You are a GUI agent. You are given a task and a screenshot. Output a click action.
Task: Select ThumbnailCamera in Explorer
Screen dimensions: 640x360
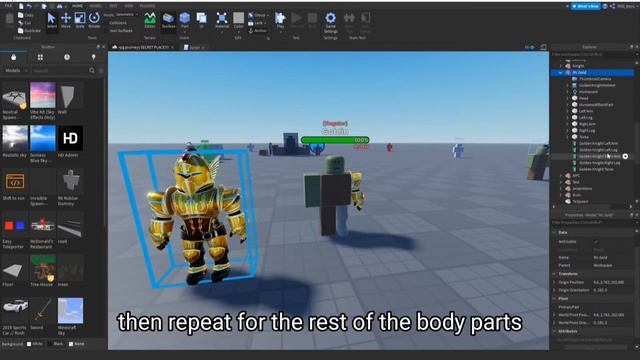click(595, 79)
